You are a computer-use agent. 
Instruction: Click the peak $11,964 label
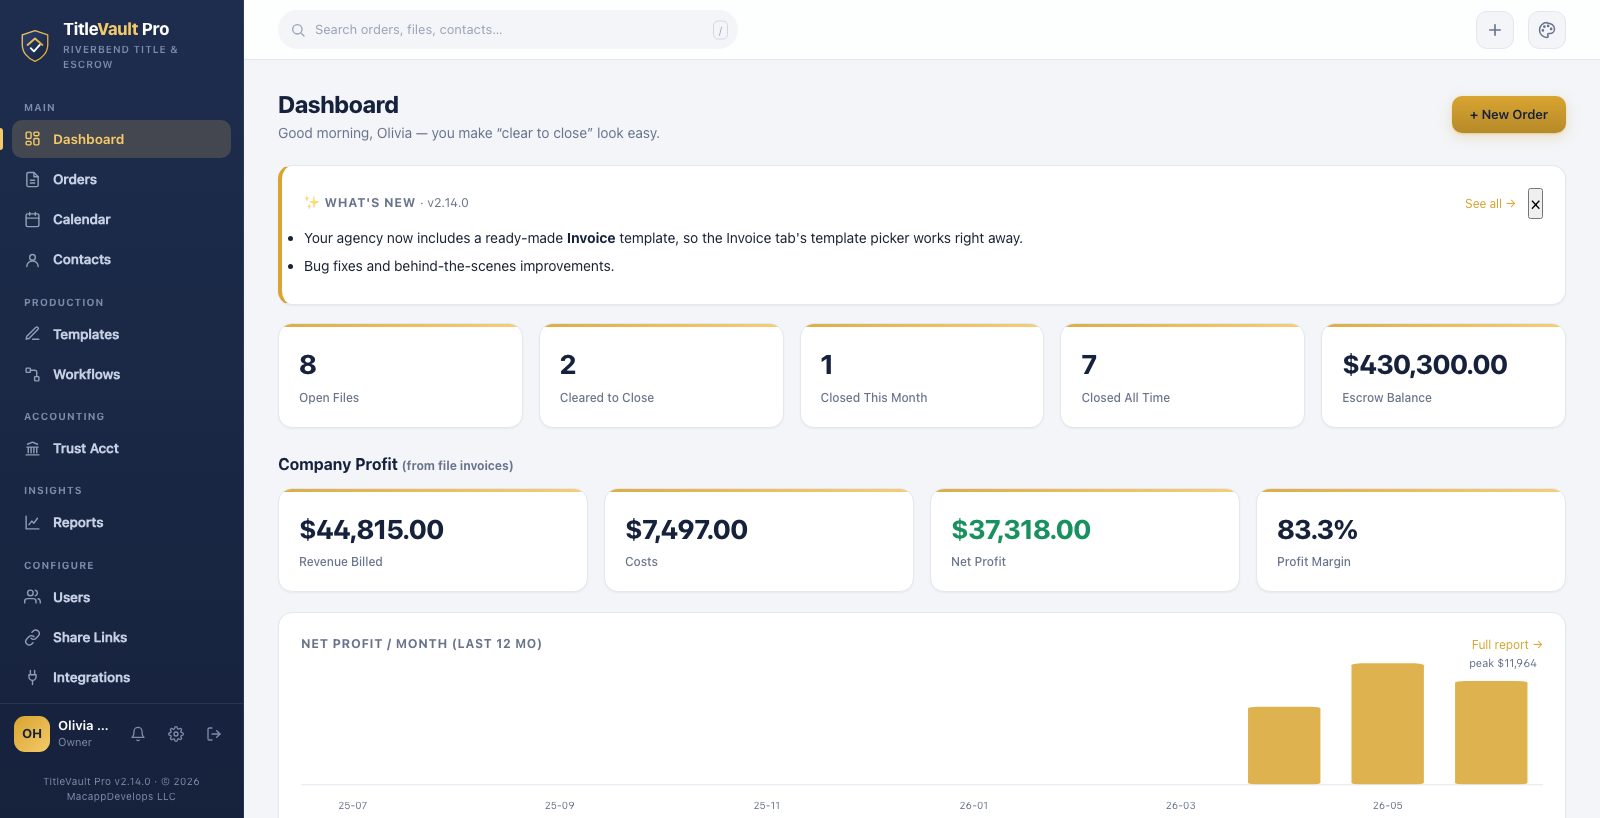[x=1502, y=664]
